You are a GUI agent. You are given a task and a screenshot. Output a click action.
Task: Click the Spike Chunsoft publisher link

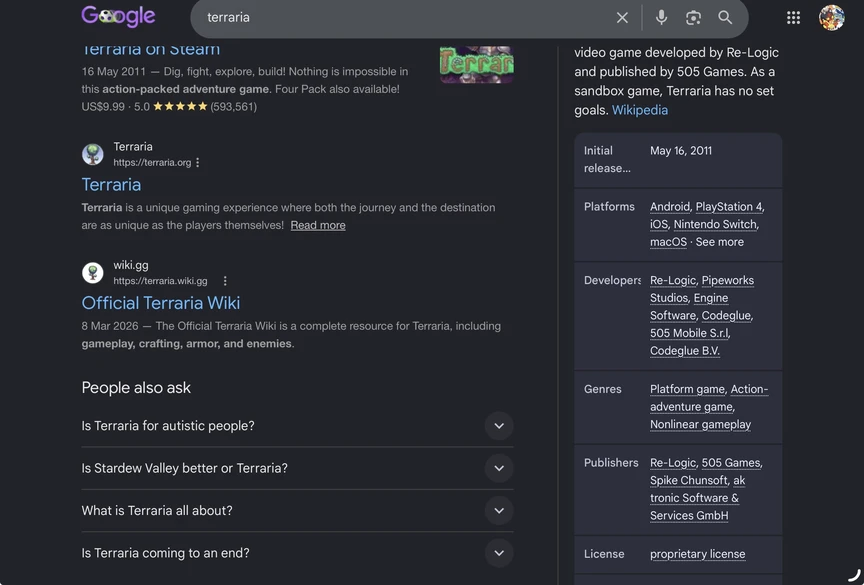point(689,480)
